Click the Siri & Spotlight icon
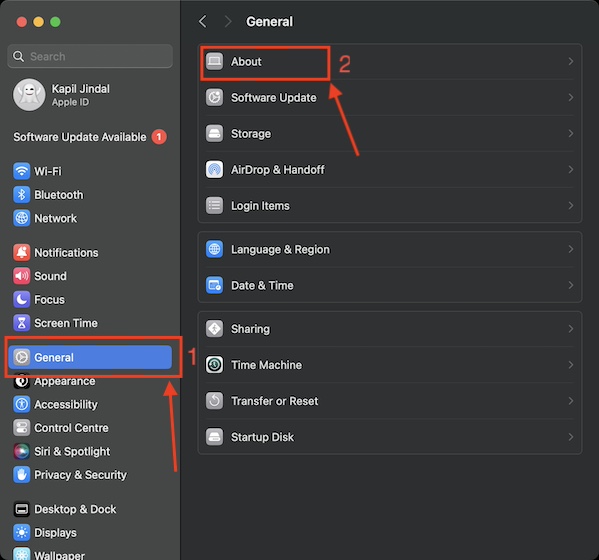599x560 pixels. tap(21, 451)
